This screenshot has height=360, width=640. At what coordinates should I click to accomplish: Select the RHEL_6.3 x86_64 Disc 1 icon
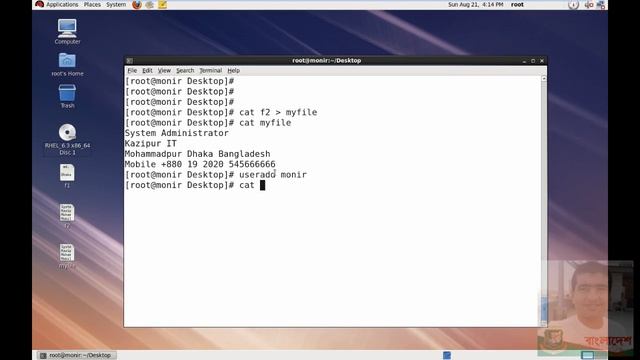[67, 139]
